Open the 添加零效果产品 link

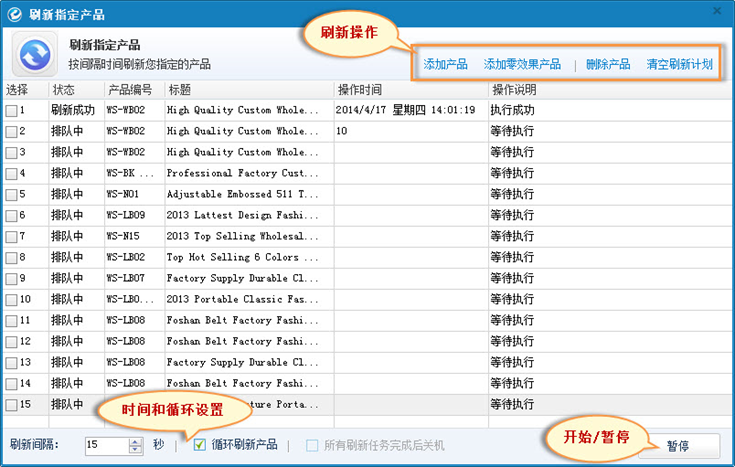point(522,64)
